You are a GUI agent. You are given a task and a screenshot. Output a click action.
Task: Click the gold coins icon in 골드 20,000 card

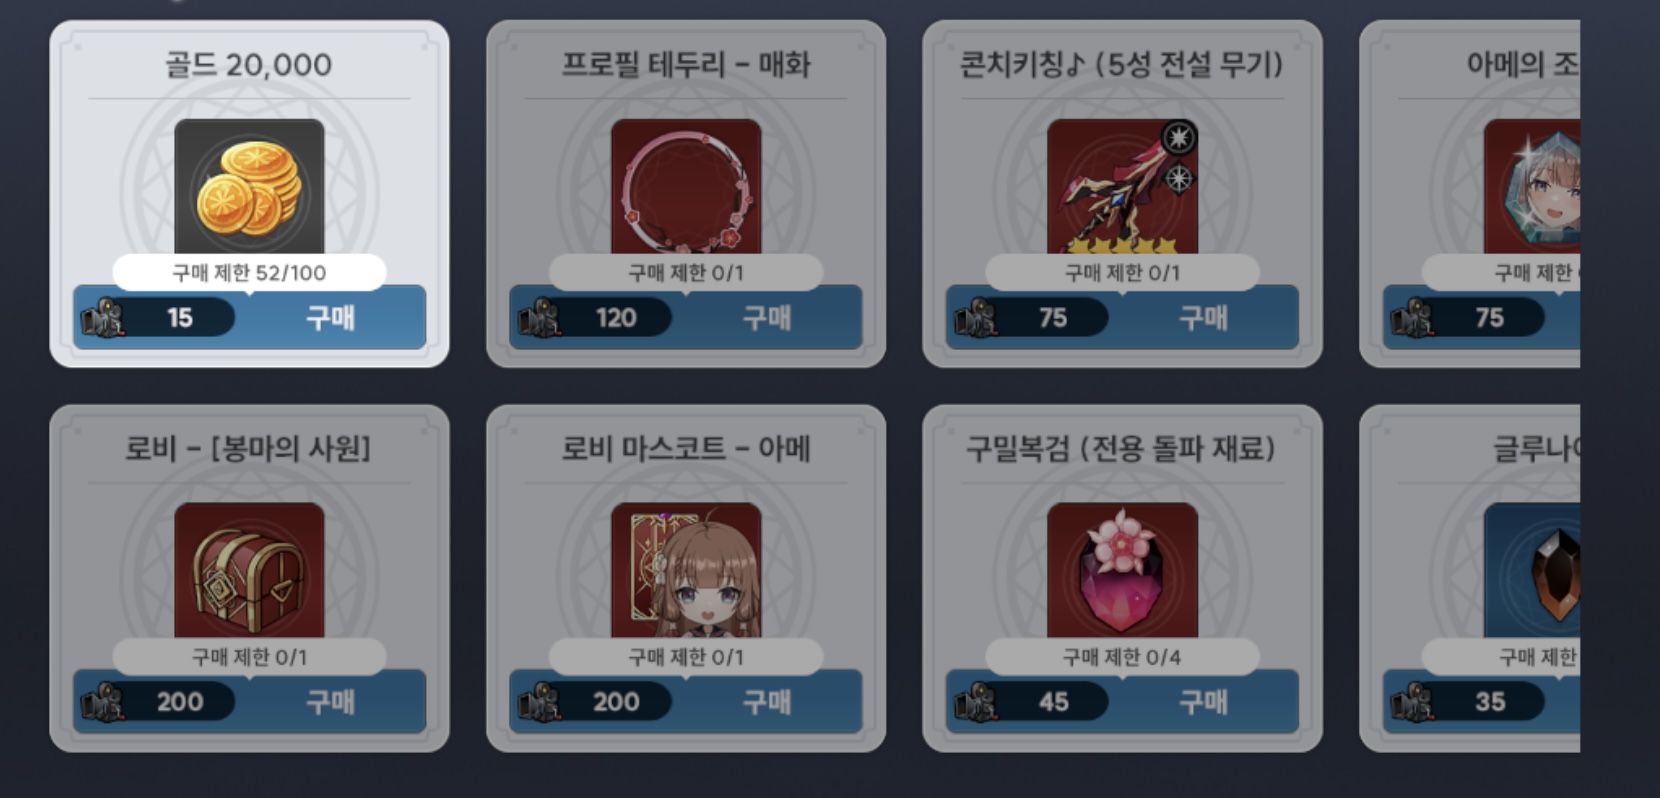point(249,187)
